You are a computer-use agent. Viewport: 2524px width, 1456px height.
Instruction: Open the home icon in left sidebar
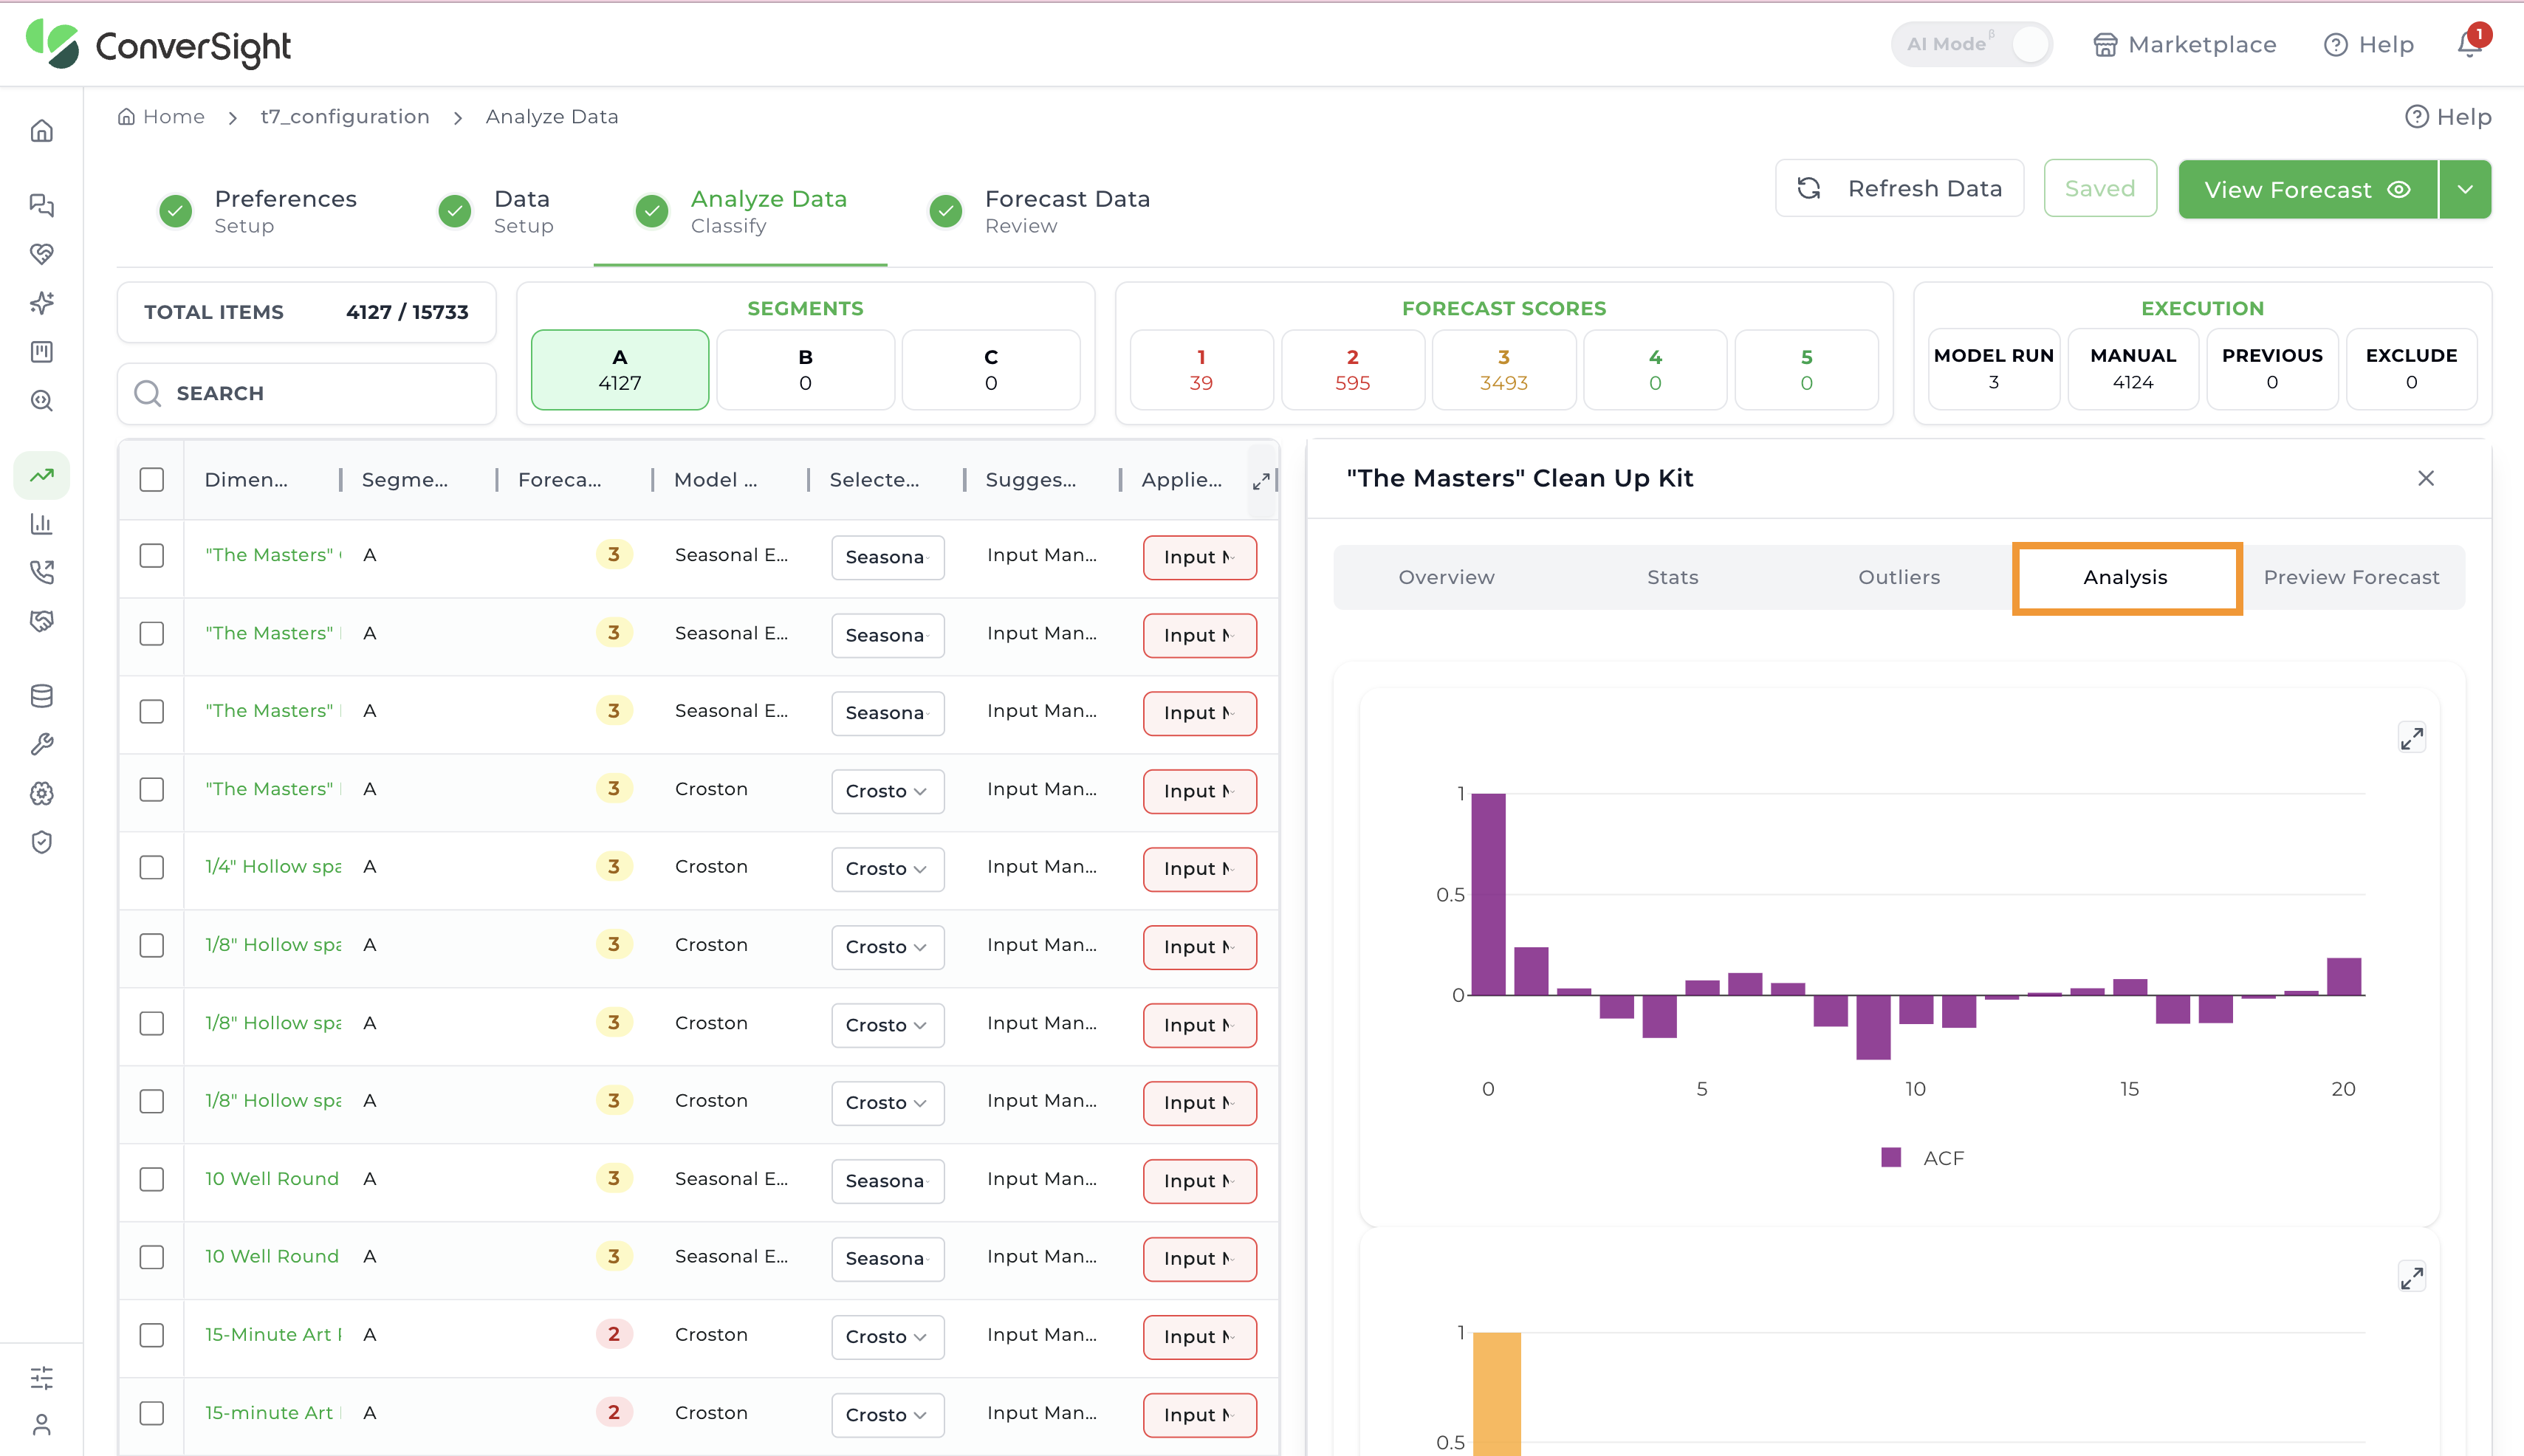click(42, 131)
